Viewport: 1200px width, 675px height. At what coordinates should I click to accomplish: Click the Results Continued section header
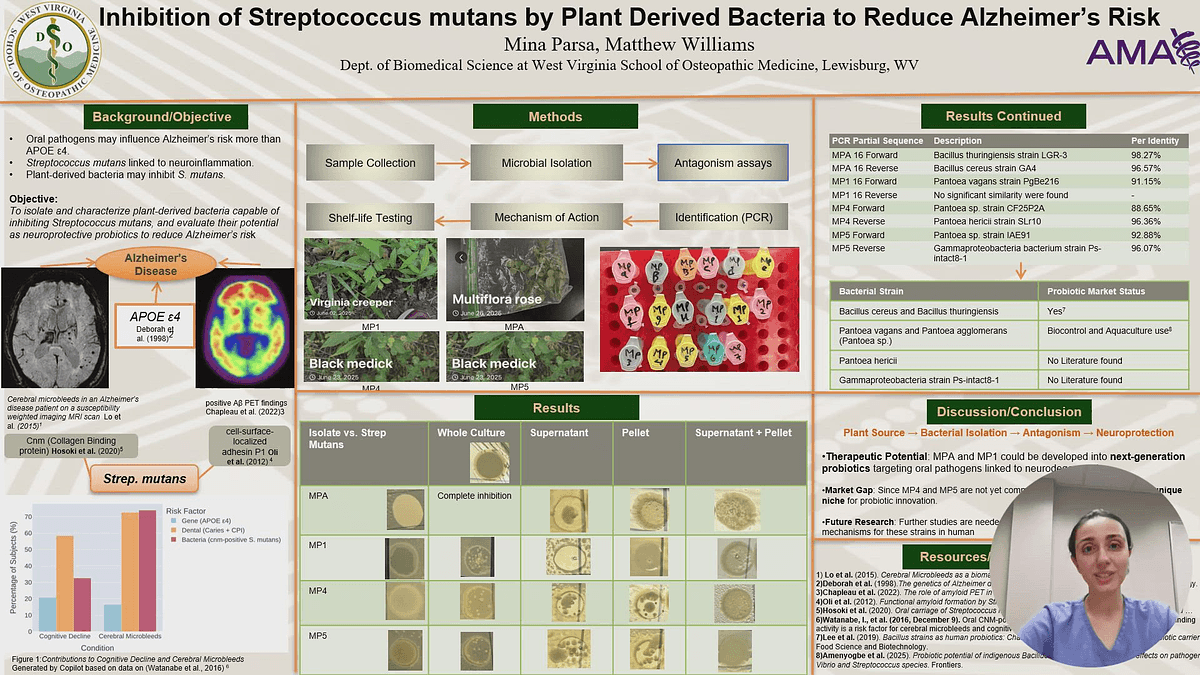pos(1003,116)
